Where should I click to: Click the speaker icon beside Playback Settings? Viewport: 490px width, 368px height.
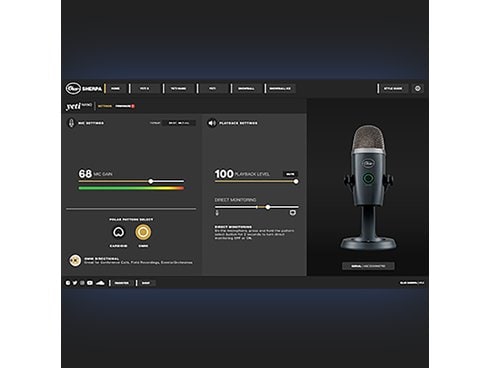212,123
